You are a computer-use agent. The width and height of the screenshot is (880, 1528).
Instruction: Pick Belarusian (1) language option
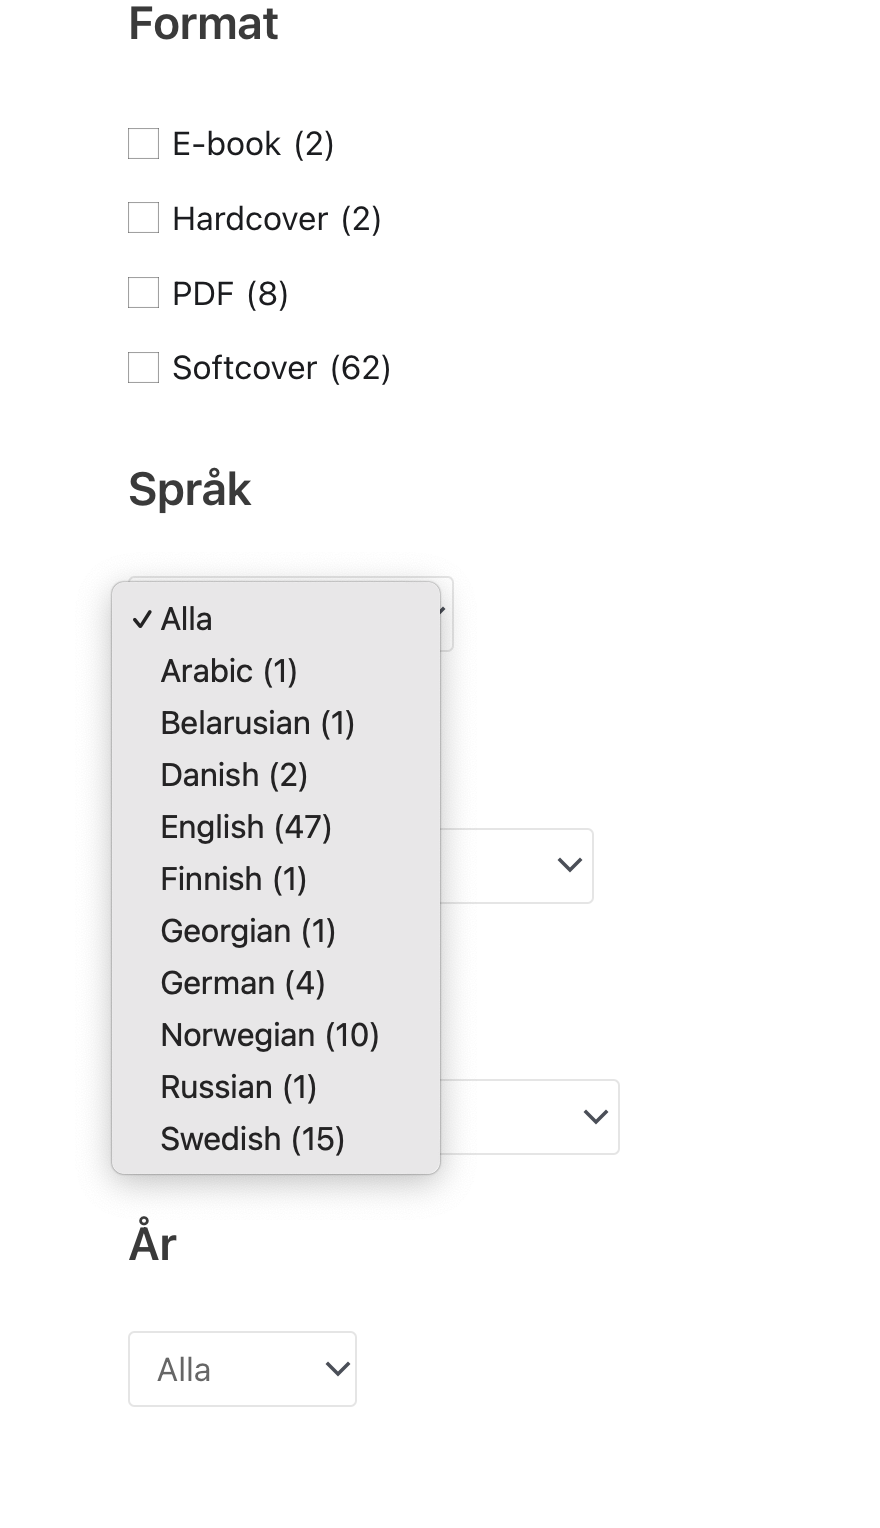257,723
